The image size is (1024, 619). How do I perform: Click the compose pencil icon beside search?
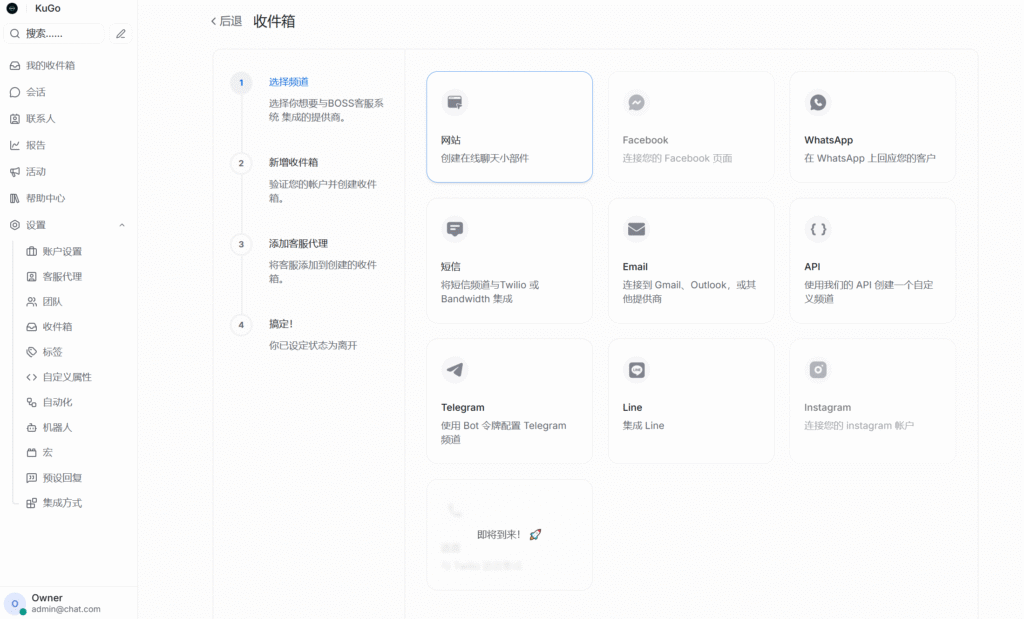[121, 34]
